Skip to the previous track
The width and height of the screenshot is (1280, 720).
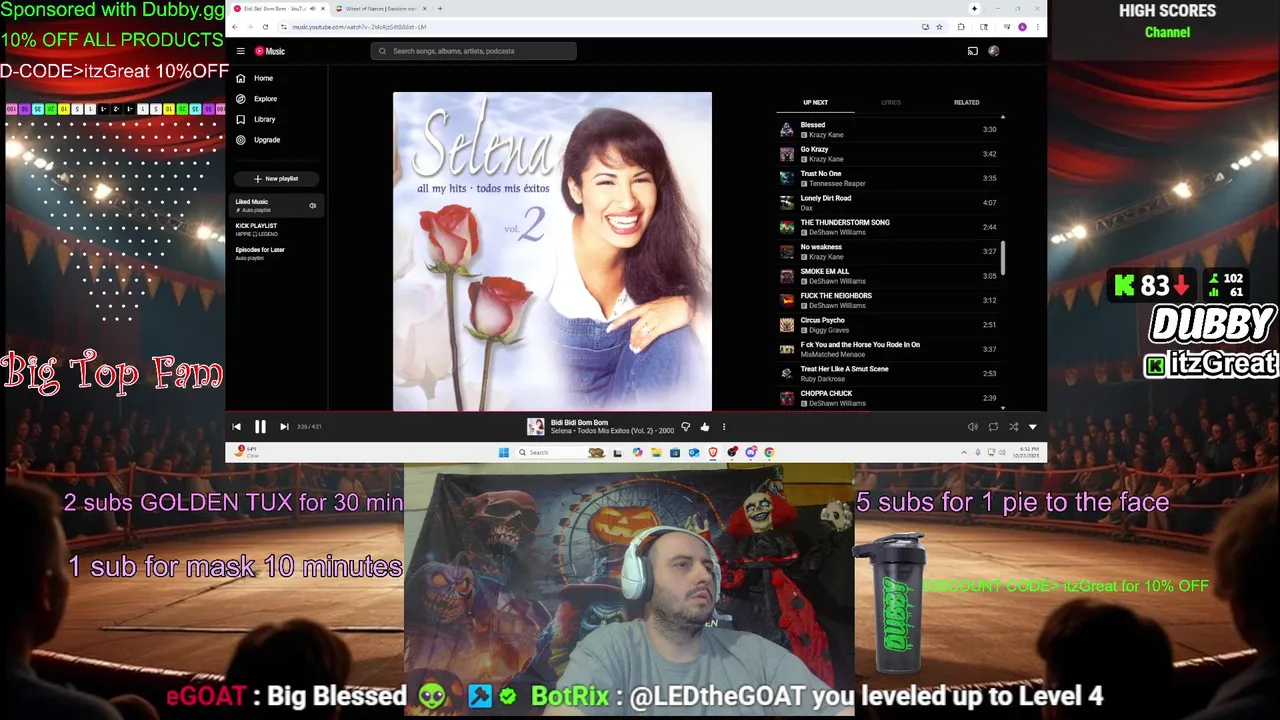[x=236, y=427]
